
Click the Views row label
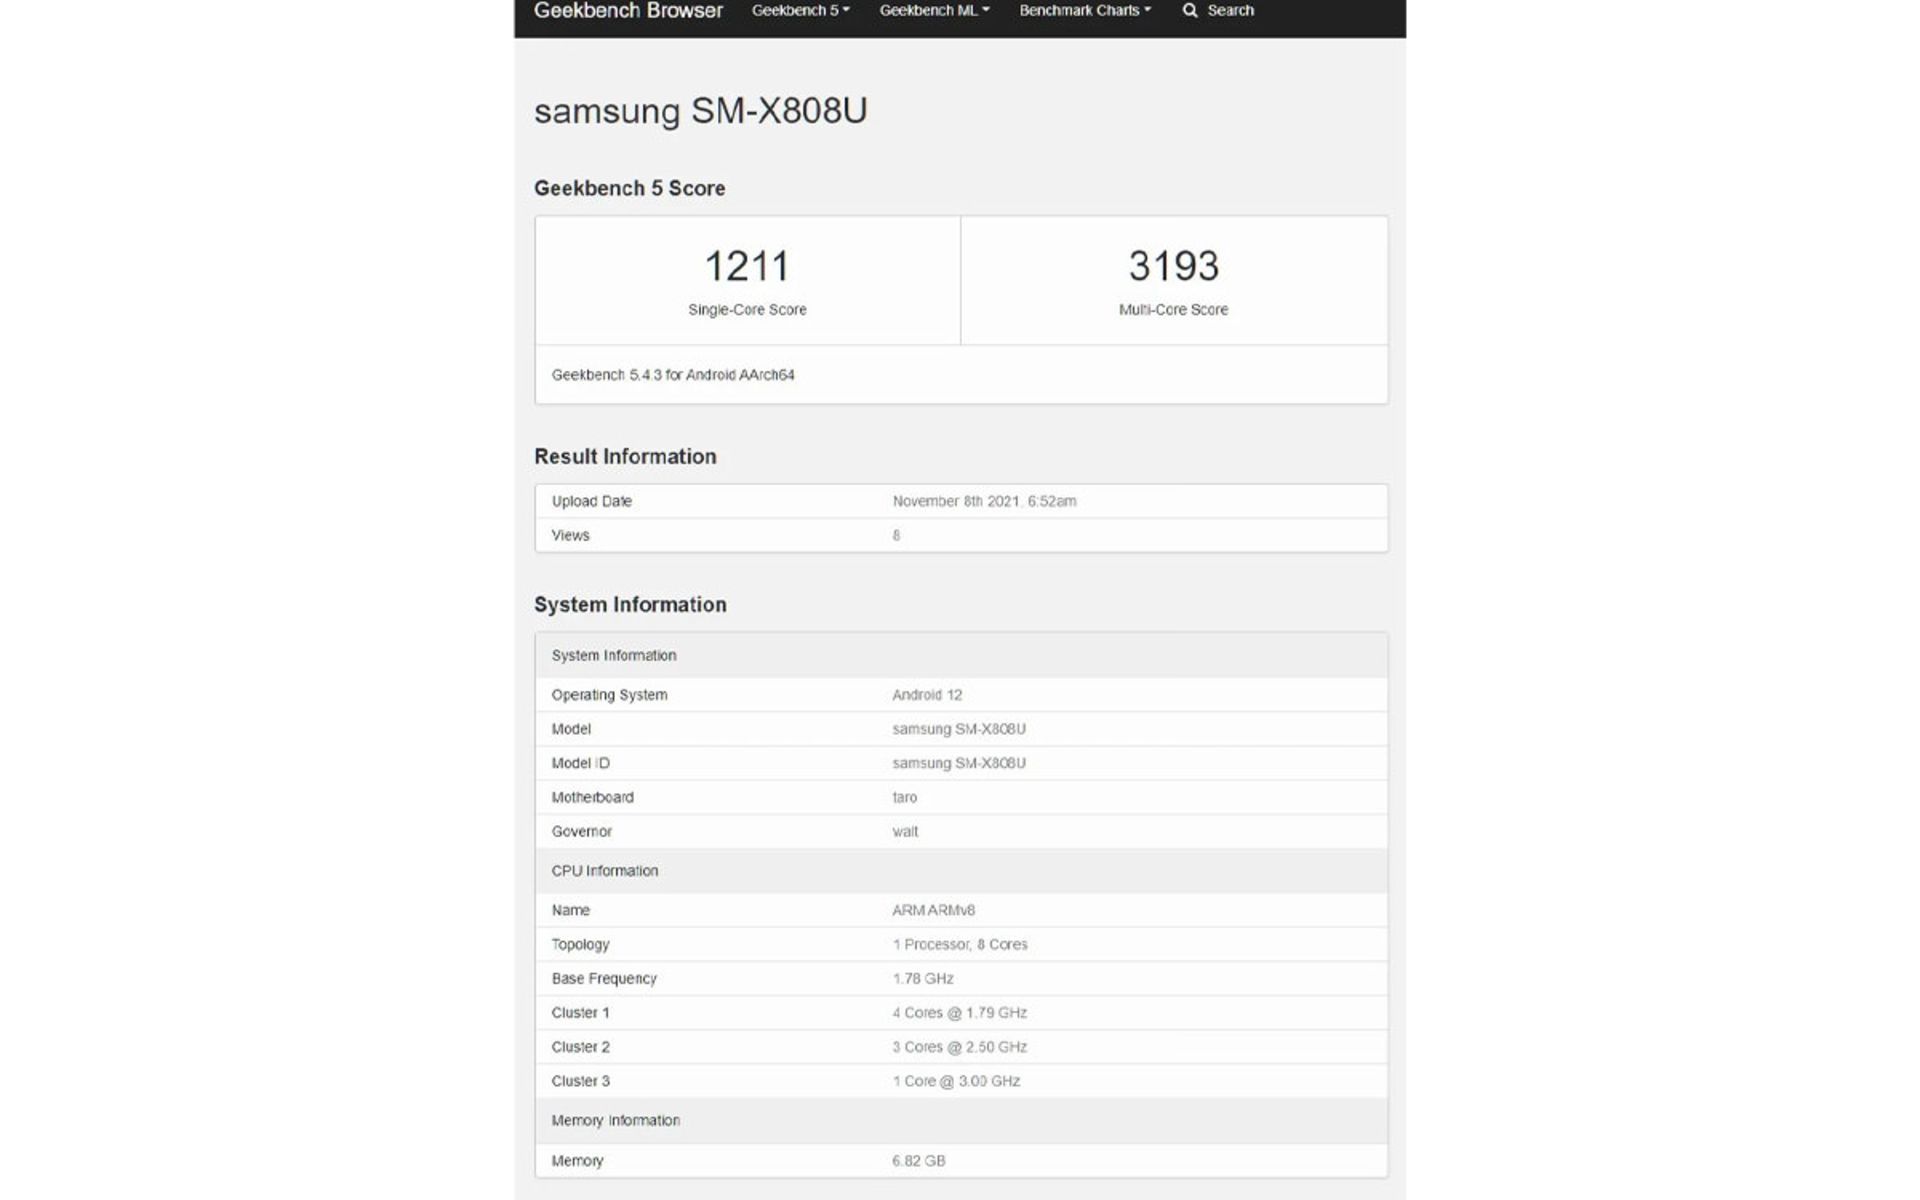pyautogui.click(x=570, y=535)
